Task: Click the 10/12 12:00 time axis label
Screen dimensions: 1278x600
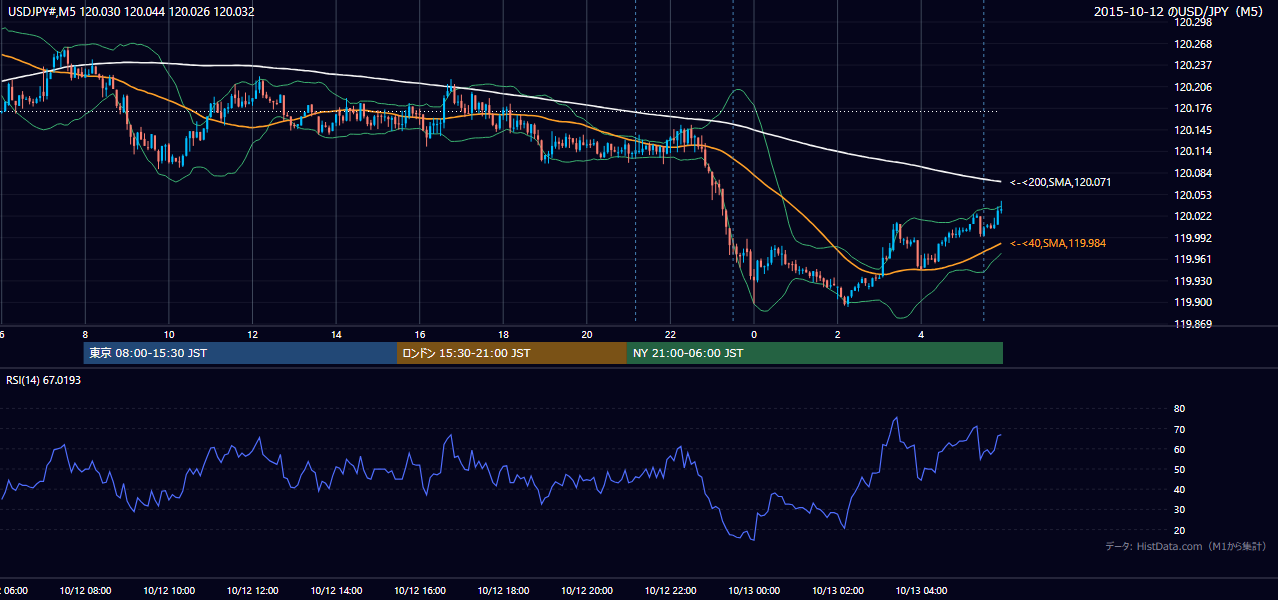Action: pos(252,591)
